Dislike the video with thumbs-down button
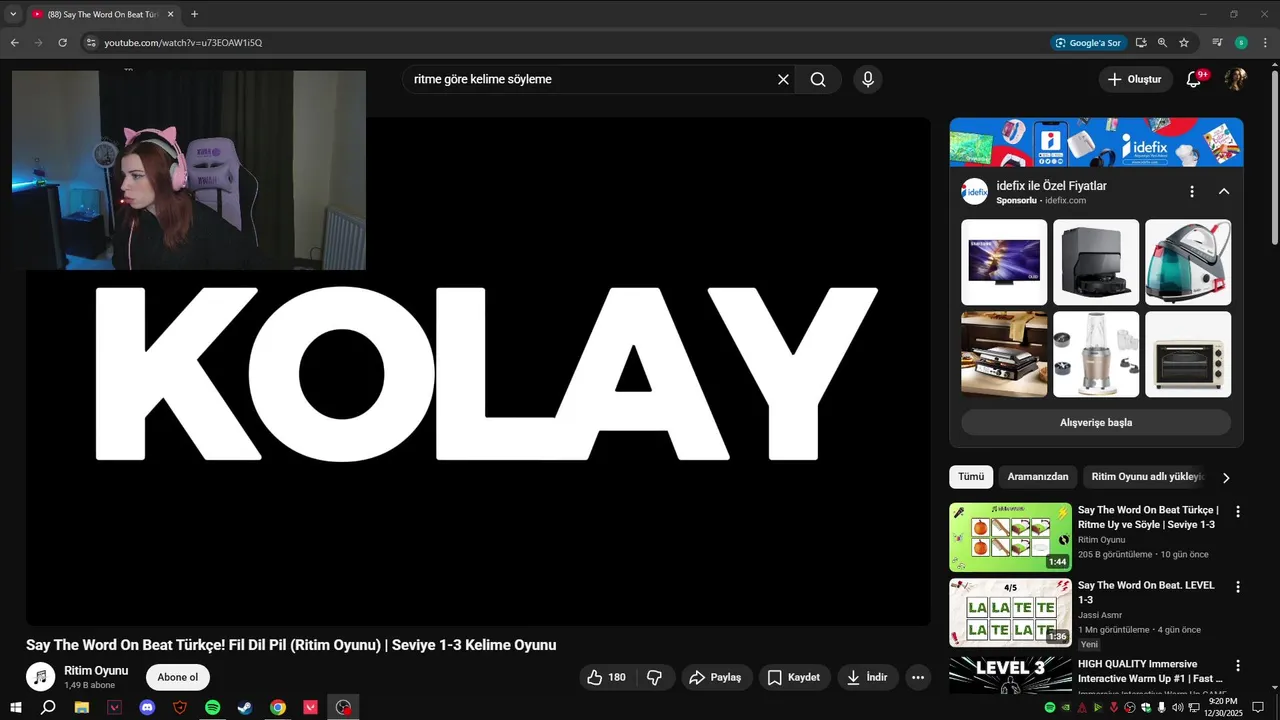This screenshot has height=720, width=1280. click(655, 677)
